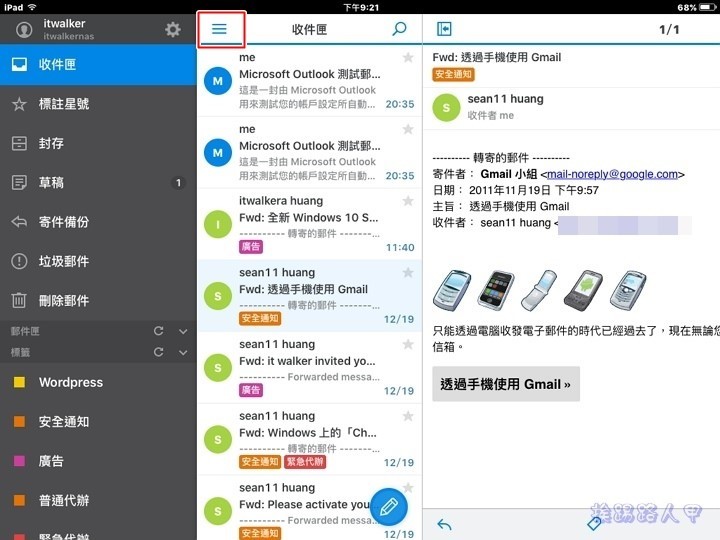Open the 草稿 drafts folder
The height and width of the screenshot is (540, 720).
click(98, 183)
